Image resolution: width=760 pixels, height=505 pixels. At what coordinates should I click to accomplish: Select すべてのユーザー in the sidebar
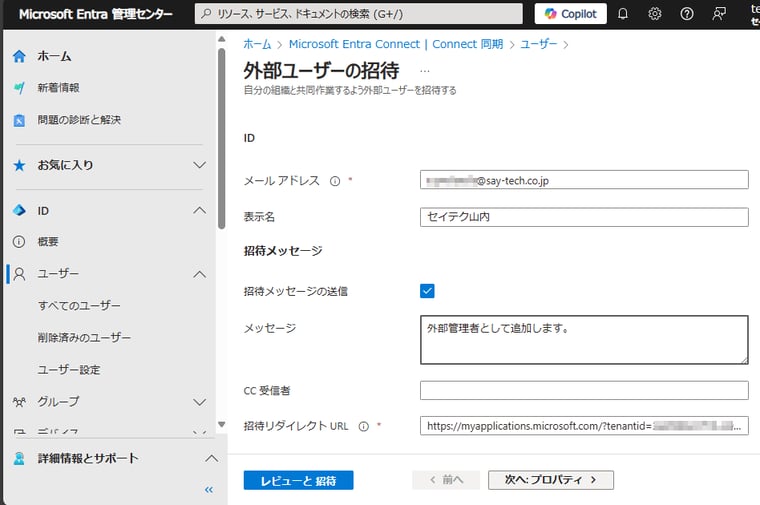point(79,306)
